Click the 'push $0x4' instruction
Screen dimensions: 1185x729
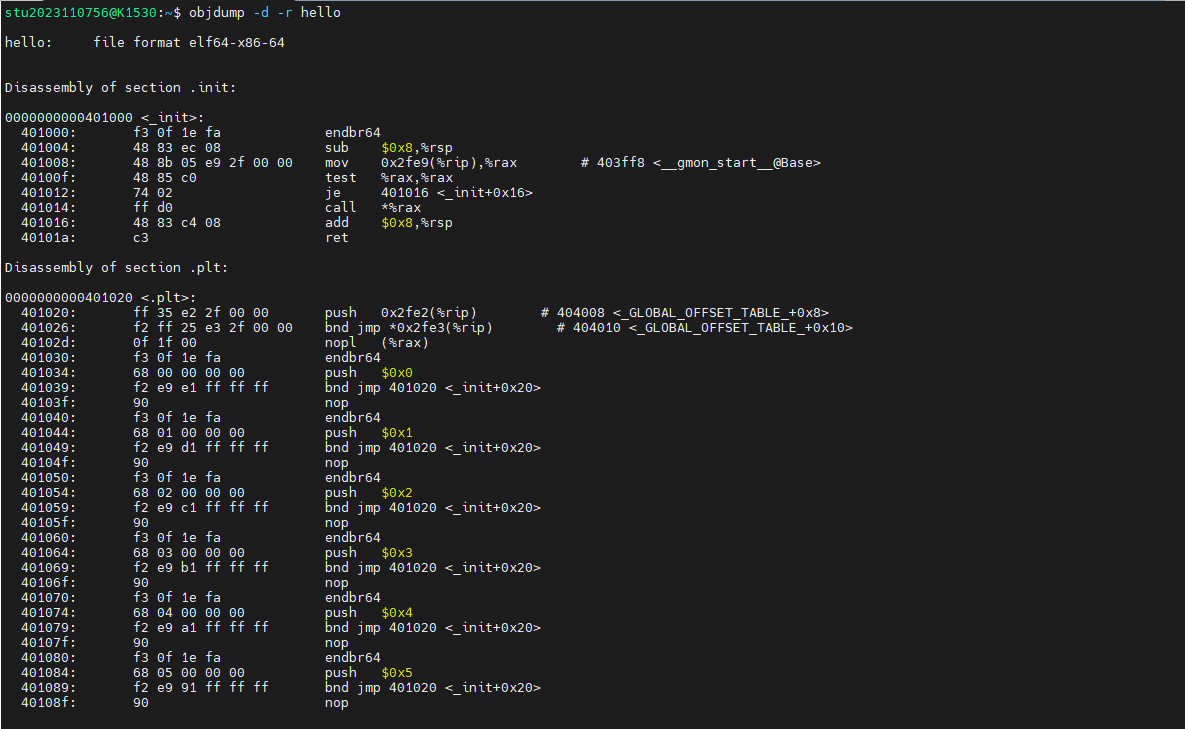[x=369, y=613]
